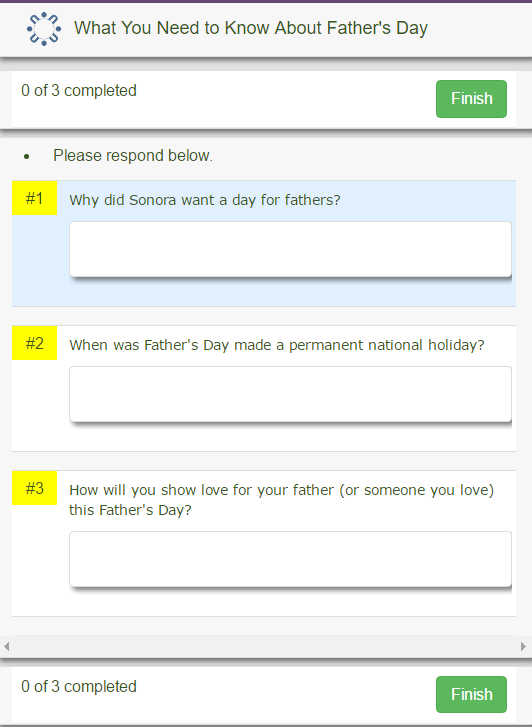Image resolution: width=532 pixels, height=727 pixels.
Task: Focus the answer box for question #3
Action: point(290,559)
